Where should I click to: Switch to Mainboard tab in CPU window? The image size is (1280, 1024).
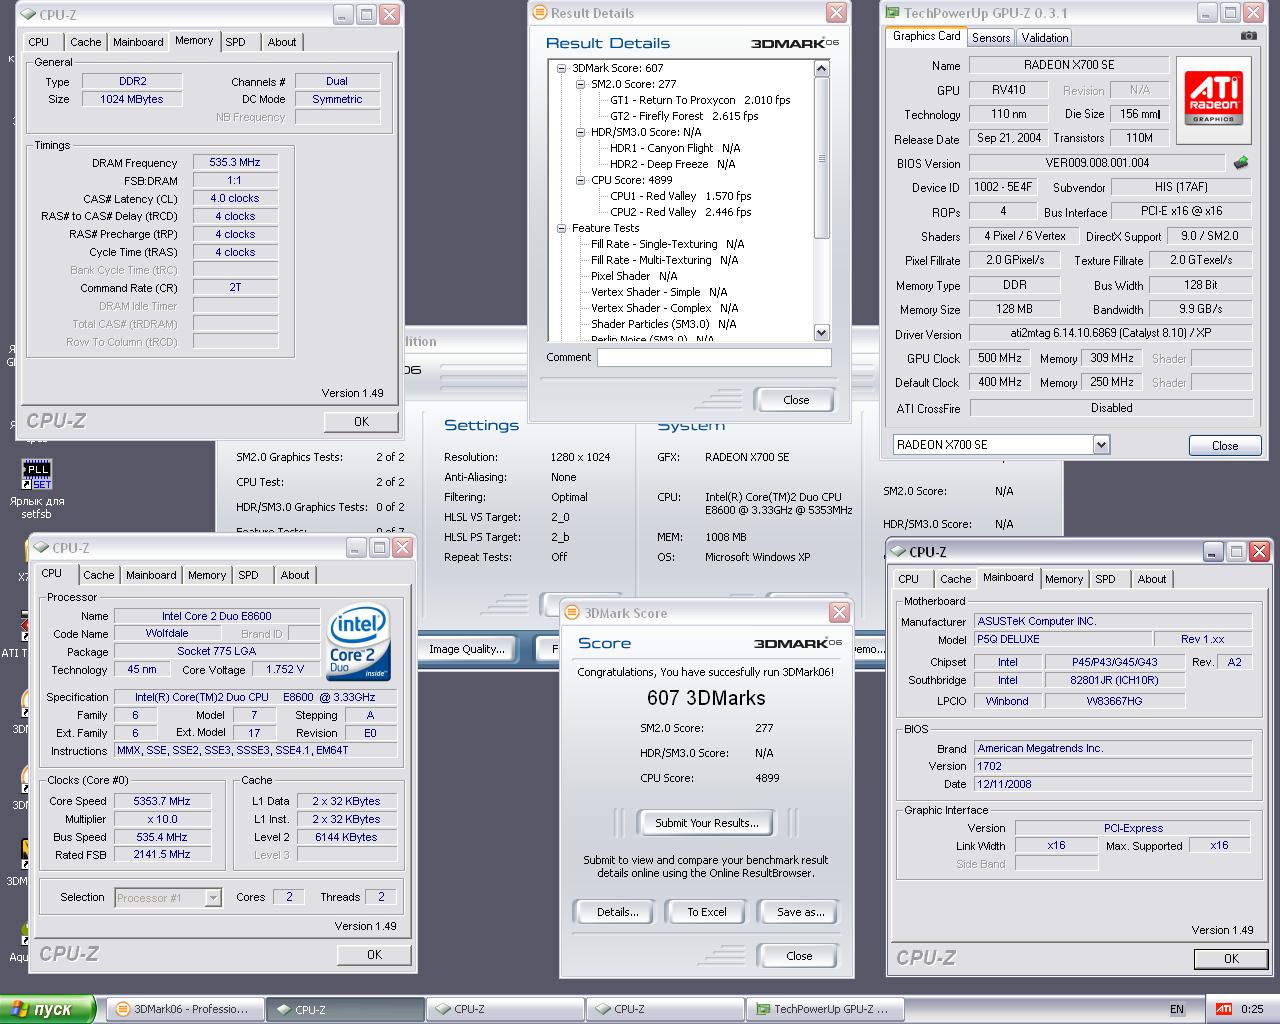coord(151,575)
